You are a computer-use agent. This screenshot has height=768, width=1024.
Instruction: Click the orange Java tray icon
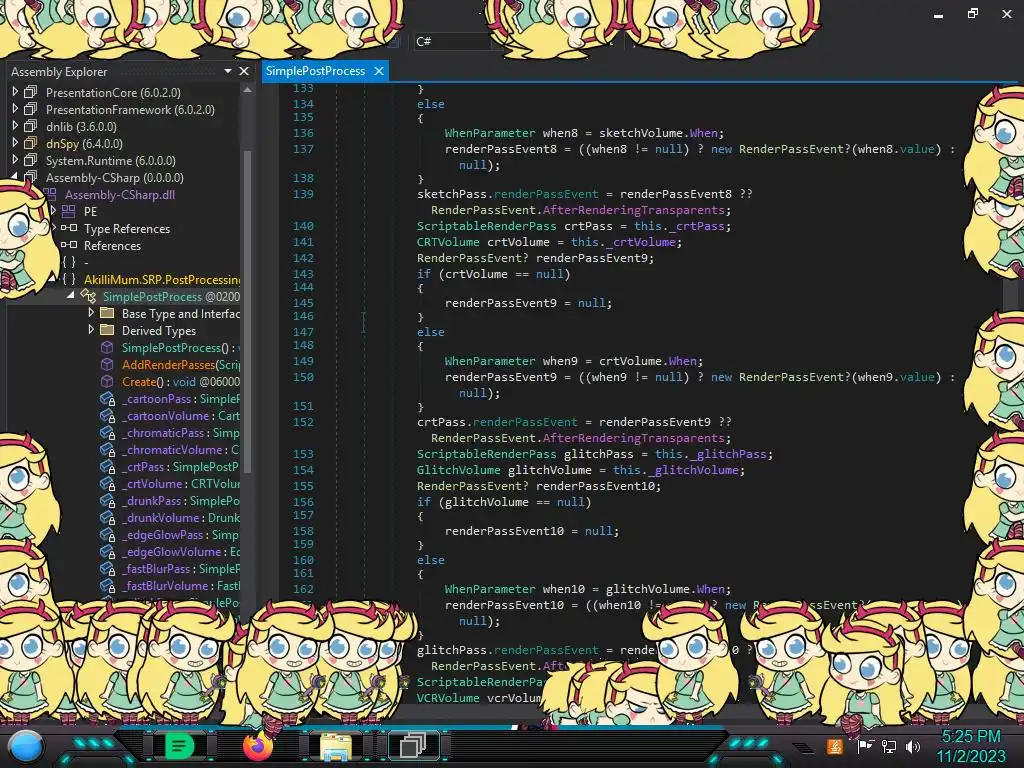(x=835, y=746)
